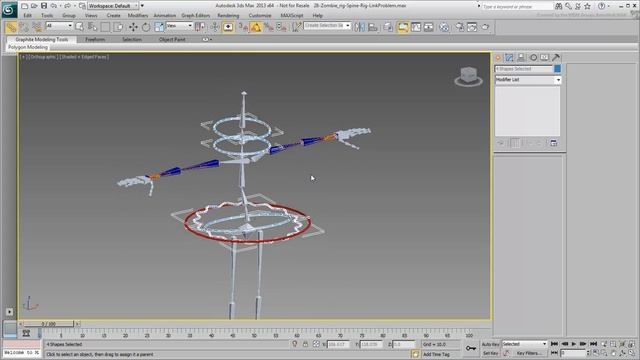The height and width of the screenshot is (360, 640).
Task: Click the Polygon Modeling panel label
Action: coord(28,47)
